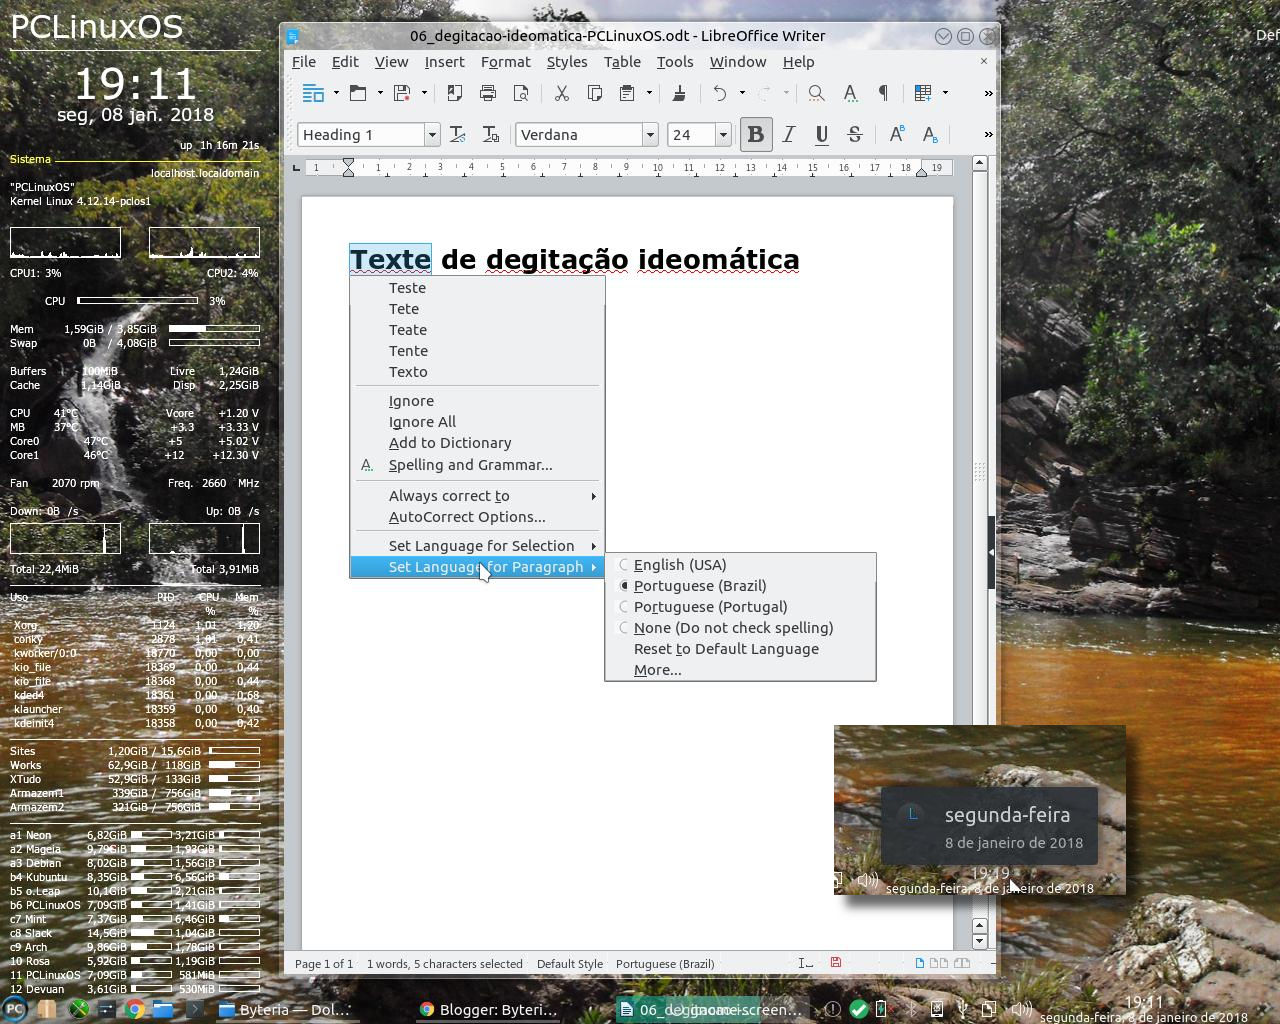Open Blogger: Byteria taskbar window
The width and height of the screenshot is (1280, 1024).
[487, 1009]
